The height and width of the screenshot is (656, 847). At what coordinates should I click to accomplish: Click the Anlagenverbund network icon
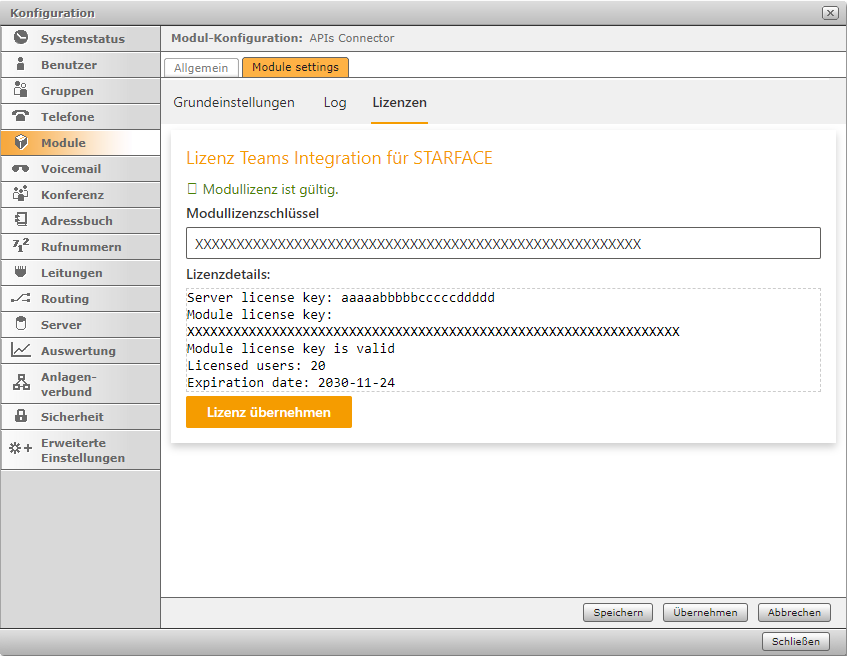[21, 383]
